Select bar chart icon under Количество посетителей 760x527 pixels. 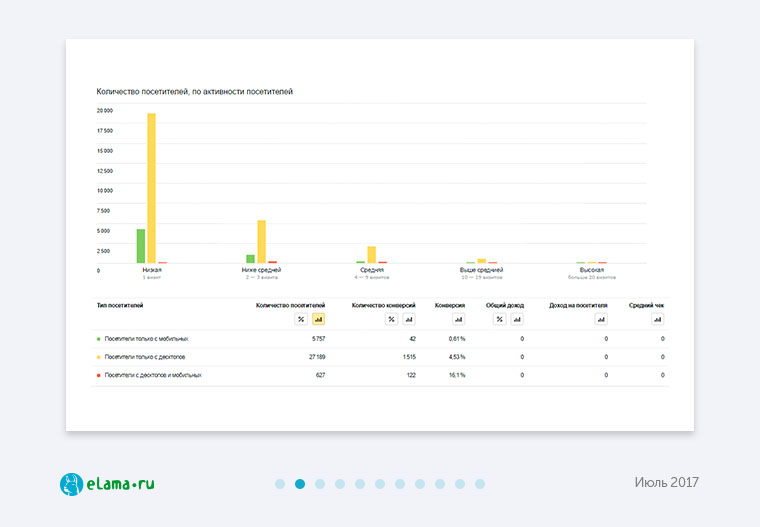(x=318, y=319)
